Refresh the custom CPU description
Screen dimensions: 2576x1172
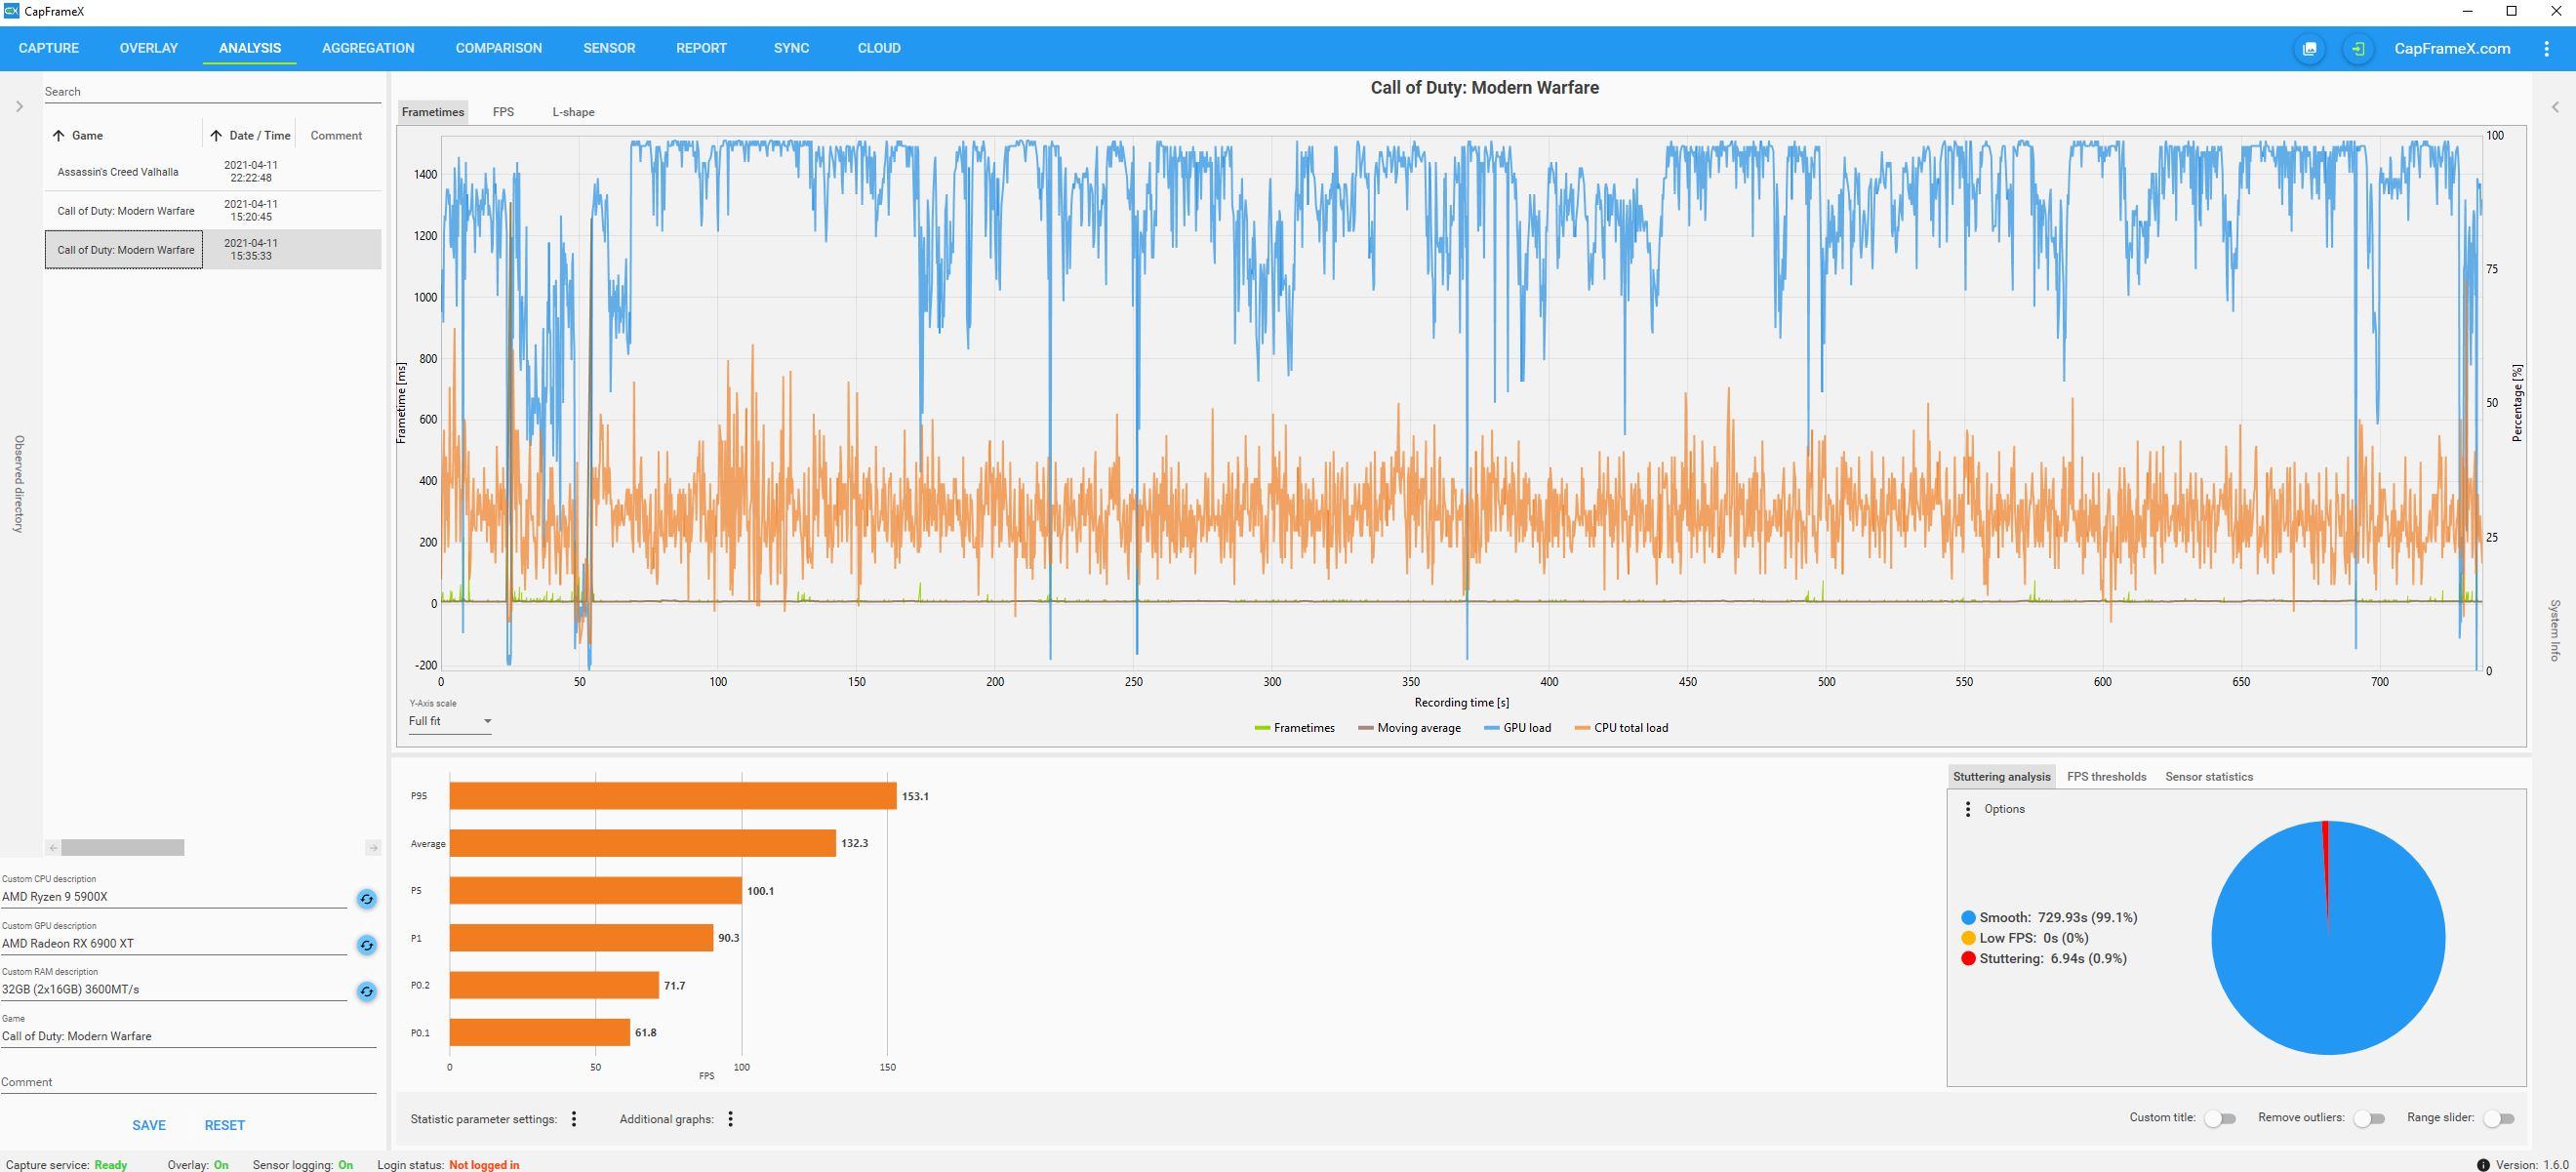[367, 899]
